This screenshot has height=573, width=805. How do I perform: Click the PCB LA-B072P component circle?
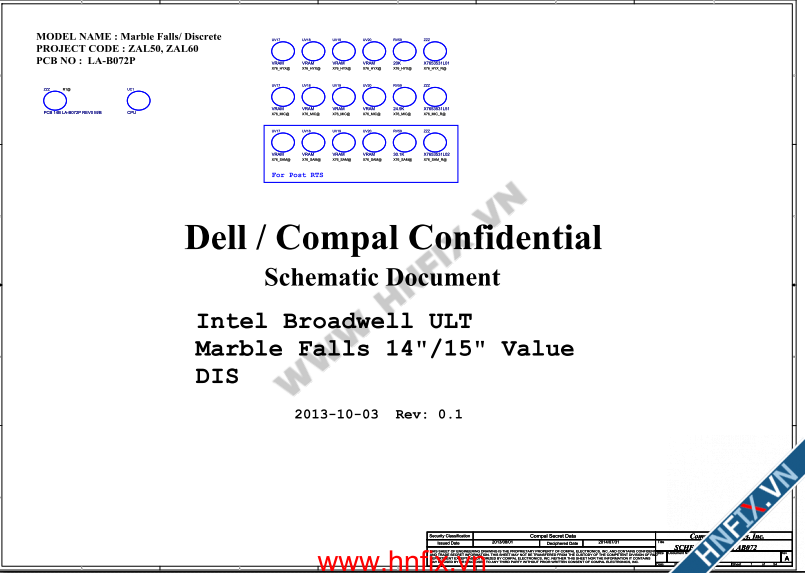point(54,101)
